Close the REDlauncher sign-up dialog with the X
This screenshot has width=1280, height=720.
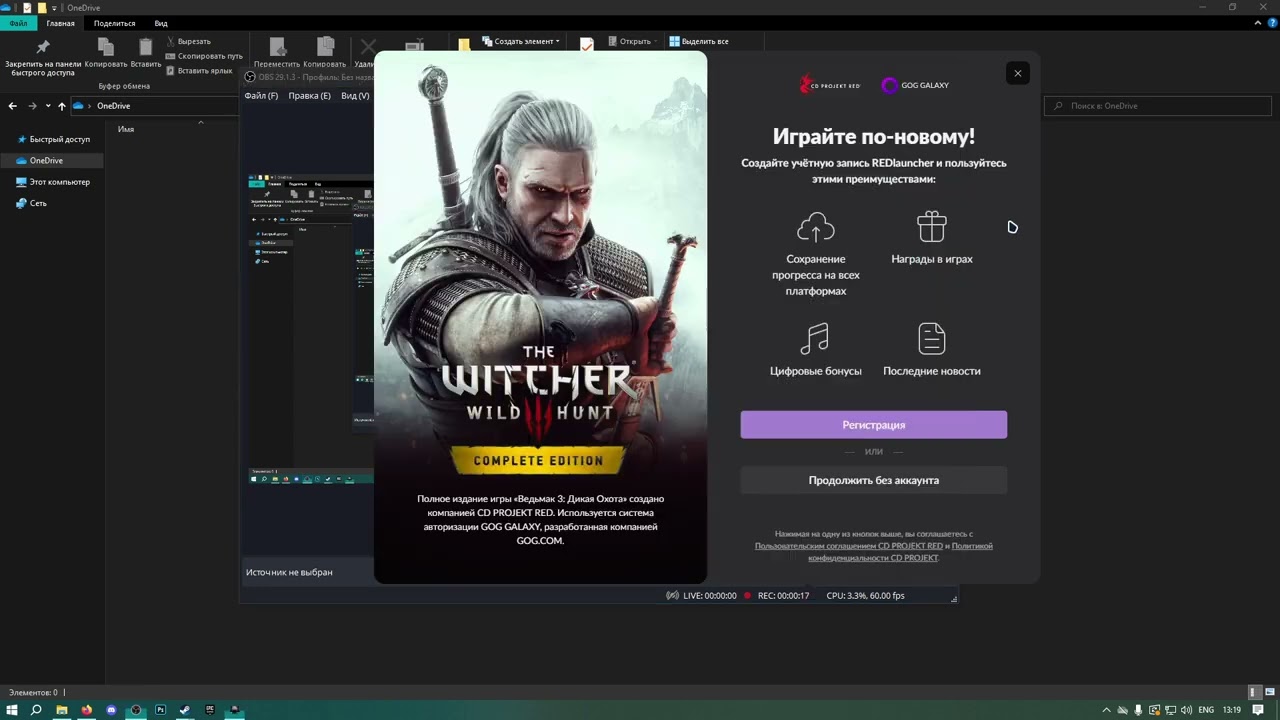point(1017,73)
